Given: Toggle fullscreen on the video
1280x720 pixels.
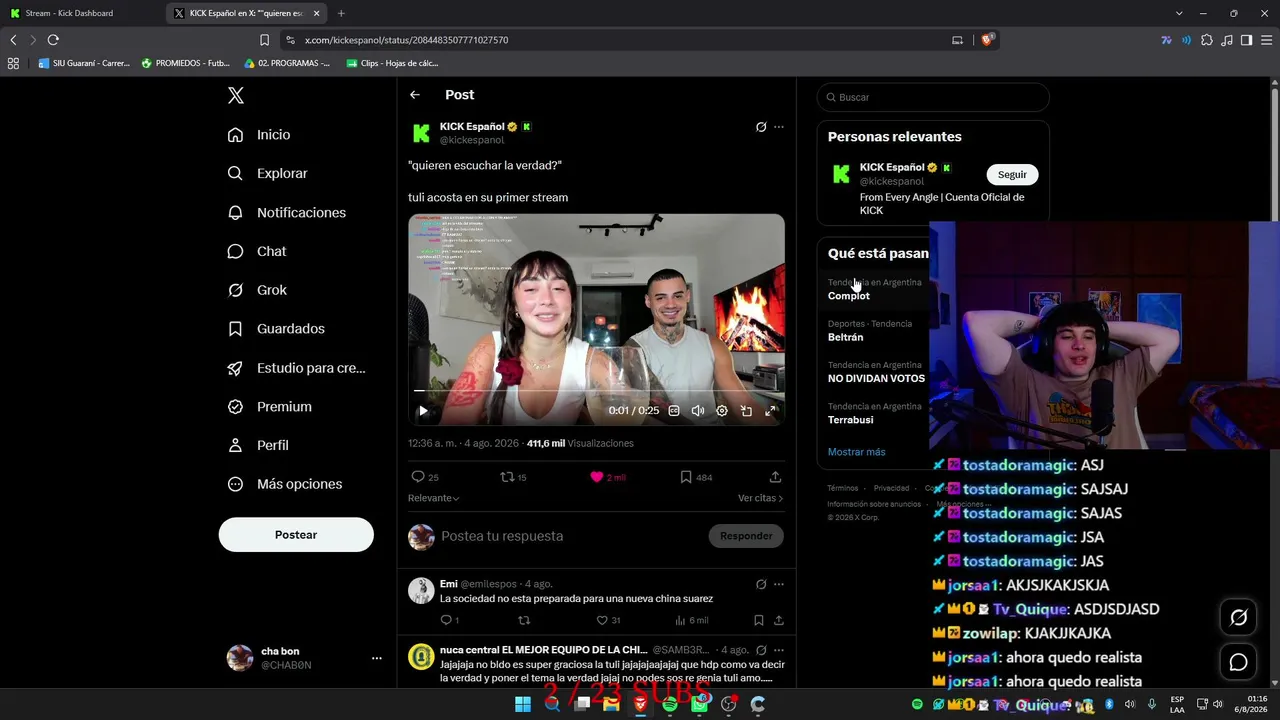Looking at the screenshot, I should [x=770, y=411].
